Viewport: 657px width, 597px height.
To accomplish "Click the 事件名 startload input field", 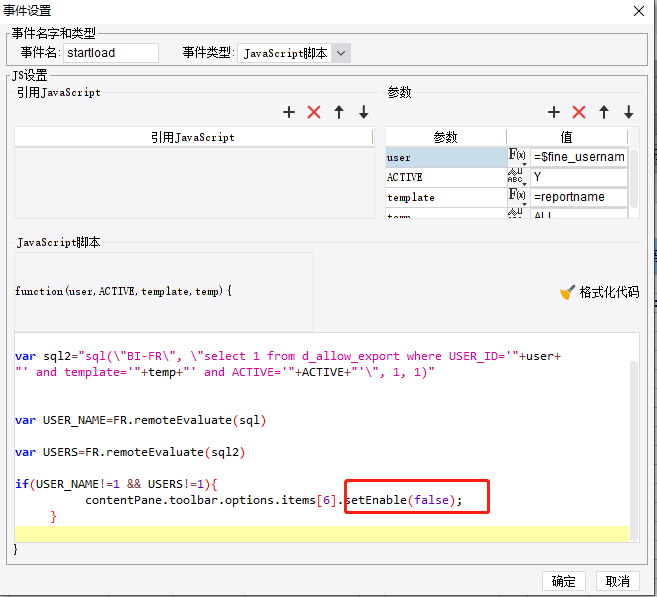I will (111, 53).
